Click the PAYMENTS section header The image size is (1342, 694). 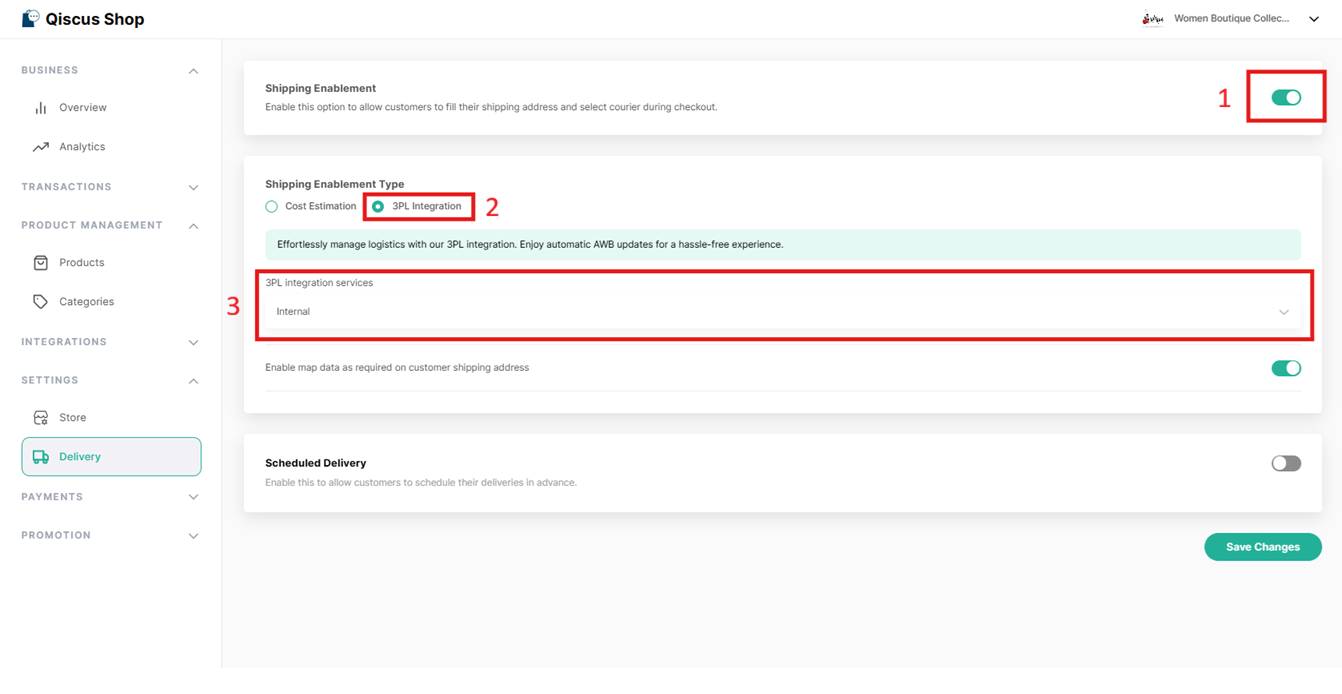(x=52, y=497)
